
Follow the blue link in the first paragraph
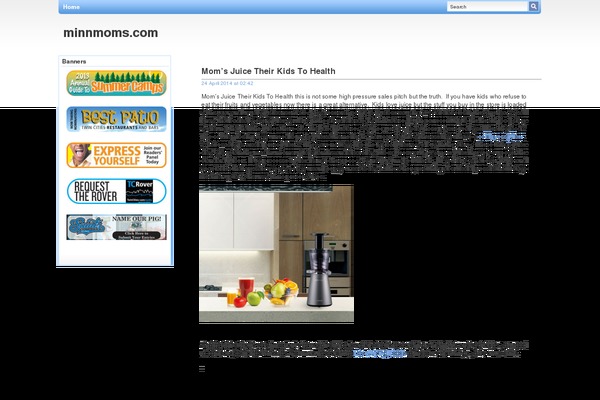click(x=501, y=136)
